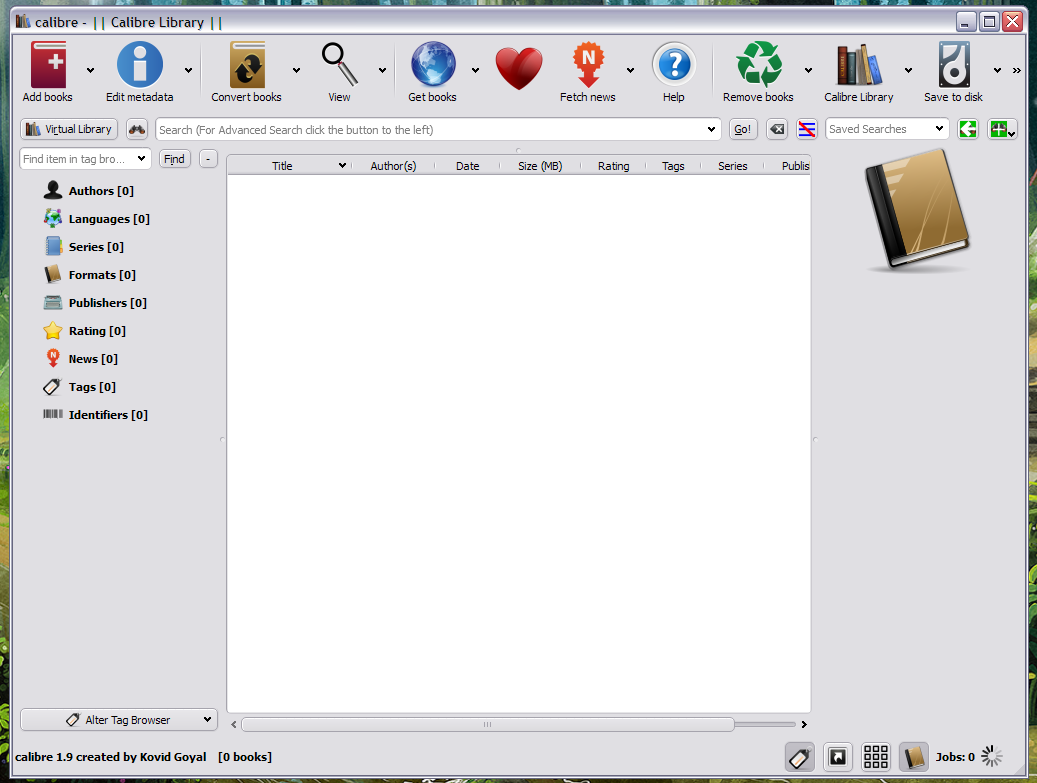Open Alter Tag Browser menu

tap(119, 720)
